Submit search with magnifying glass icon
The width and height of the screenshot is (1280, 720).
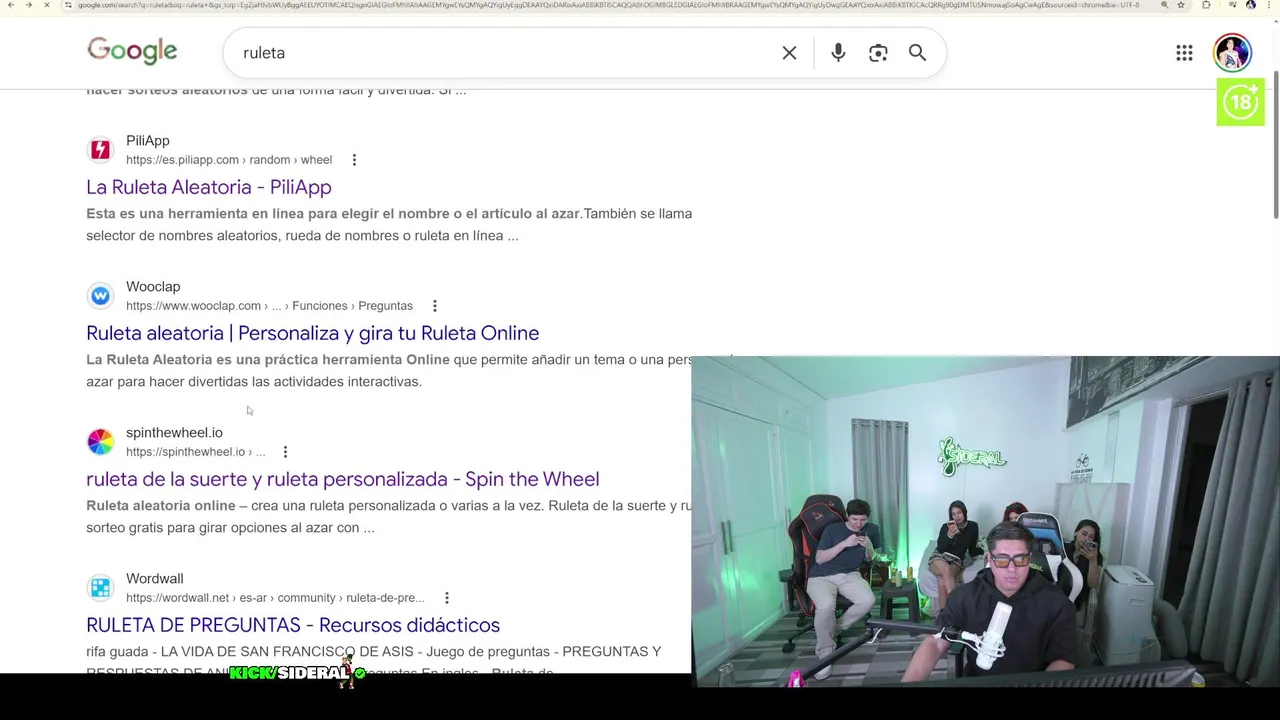(x=917, y=53)
